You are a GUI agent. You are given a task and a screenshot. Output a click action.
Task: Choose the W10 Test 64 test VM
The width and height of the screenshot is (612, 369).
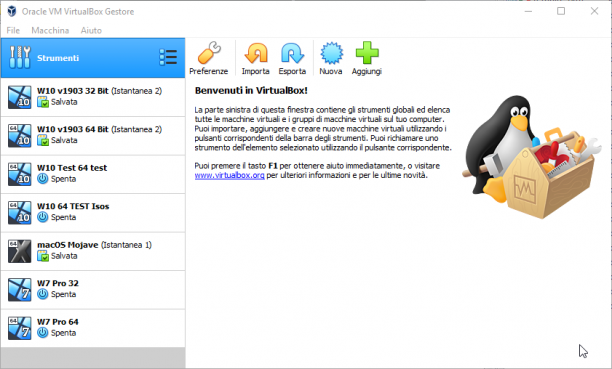click(x=93, y=174)
